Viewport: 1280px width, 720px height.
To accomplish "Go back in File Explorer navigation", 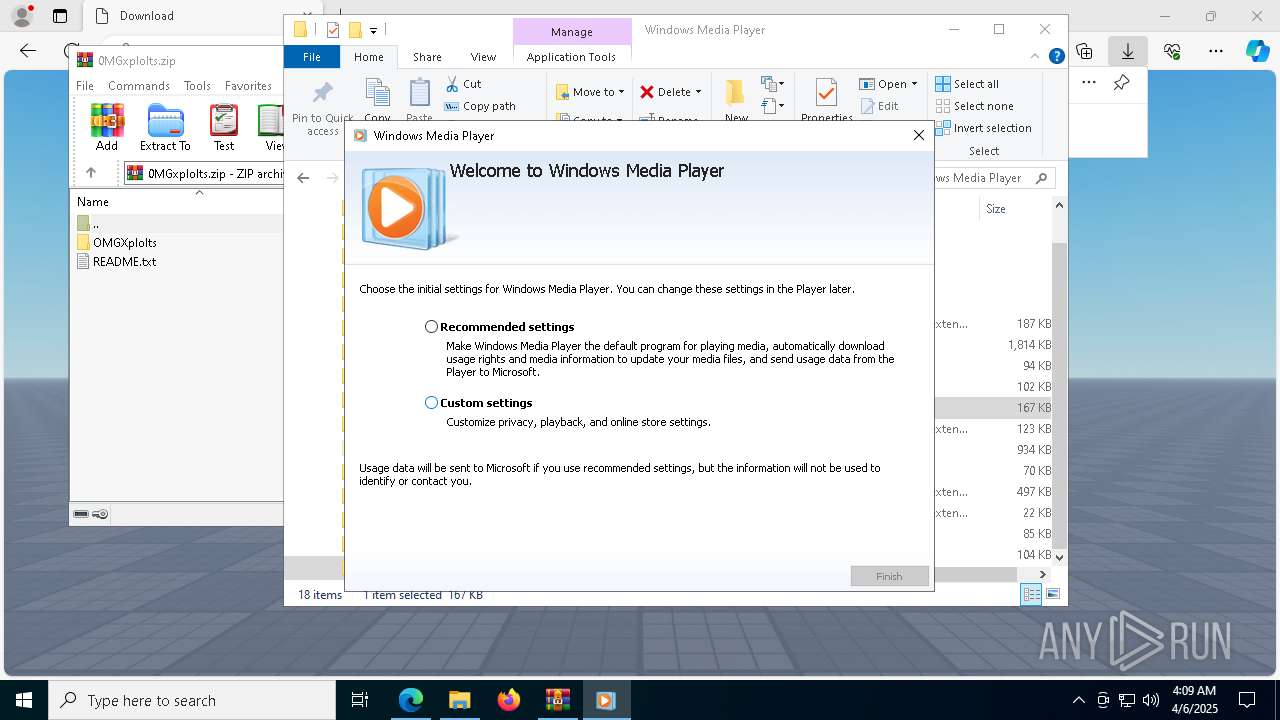I will 303,178.
